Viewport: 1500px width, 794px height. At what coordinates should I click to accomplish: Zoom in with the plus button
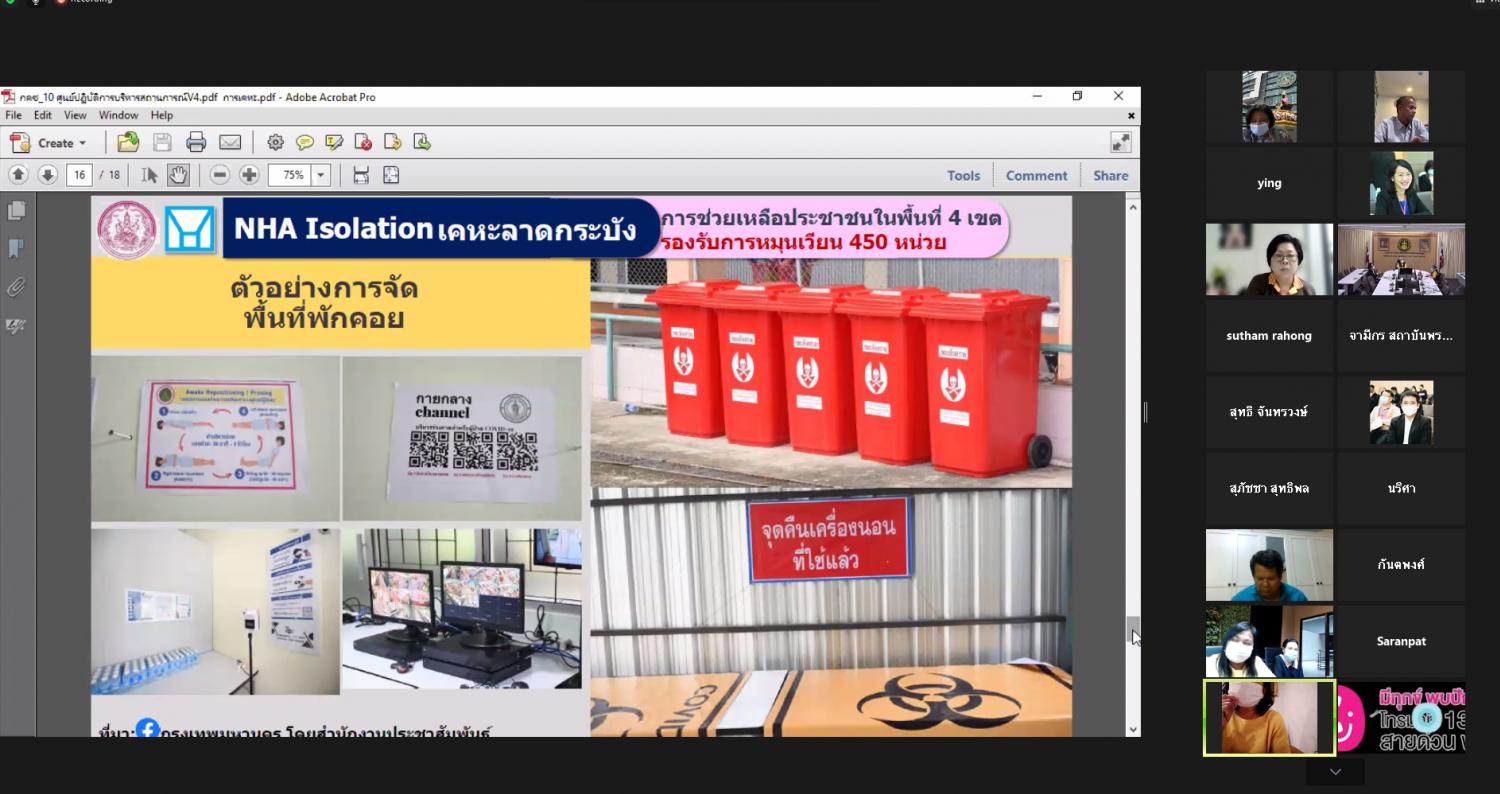[x=249, y=175]
